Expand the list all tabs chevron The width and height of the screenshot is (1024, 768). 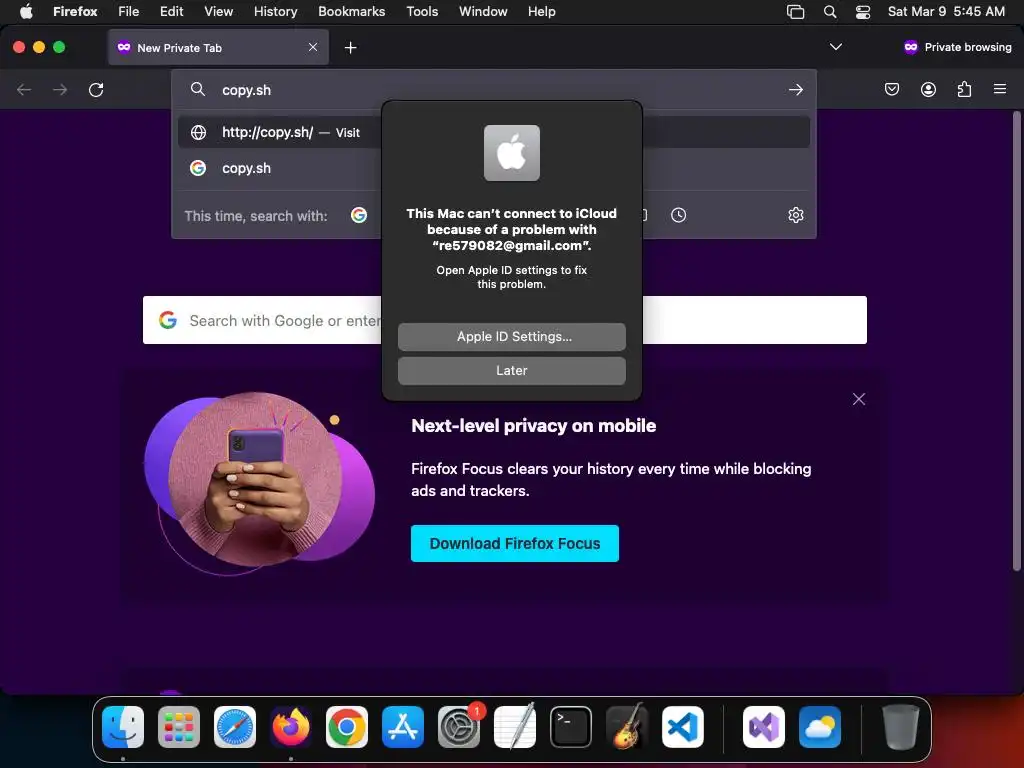pyautogui.click(x=835, y=47)
